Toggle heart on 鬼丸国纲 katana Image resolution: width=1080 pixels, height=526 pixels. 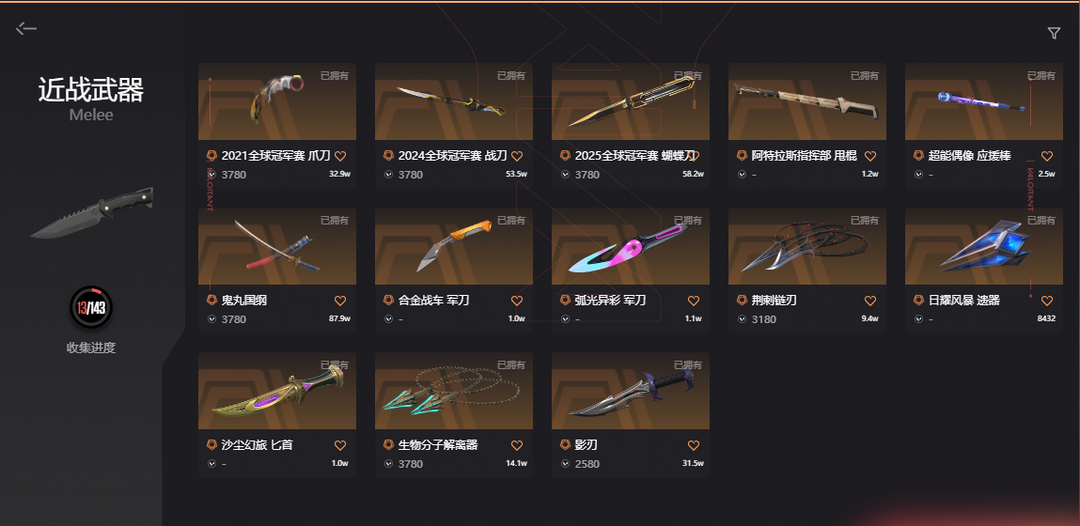pos(340,301)
